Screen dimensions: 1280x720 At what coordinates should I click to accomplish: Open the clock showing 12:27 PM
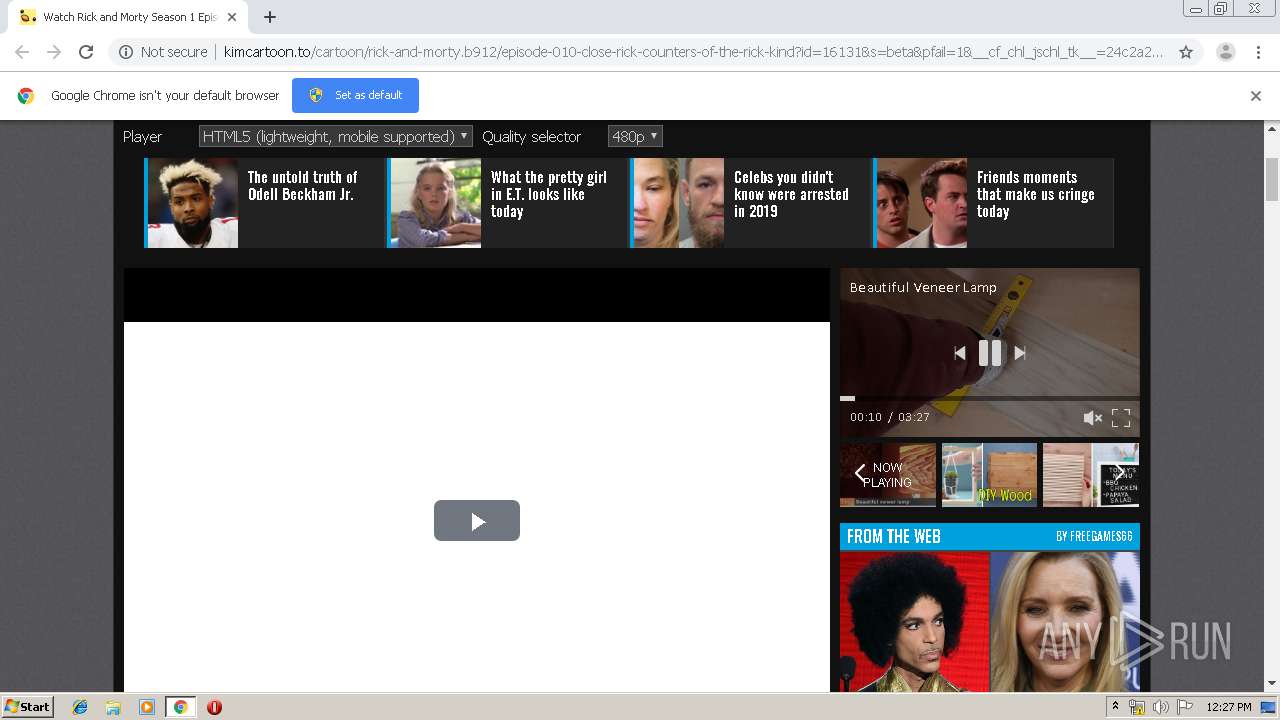(x=1229, y=707)
